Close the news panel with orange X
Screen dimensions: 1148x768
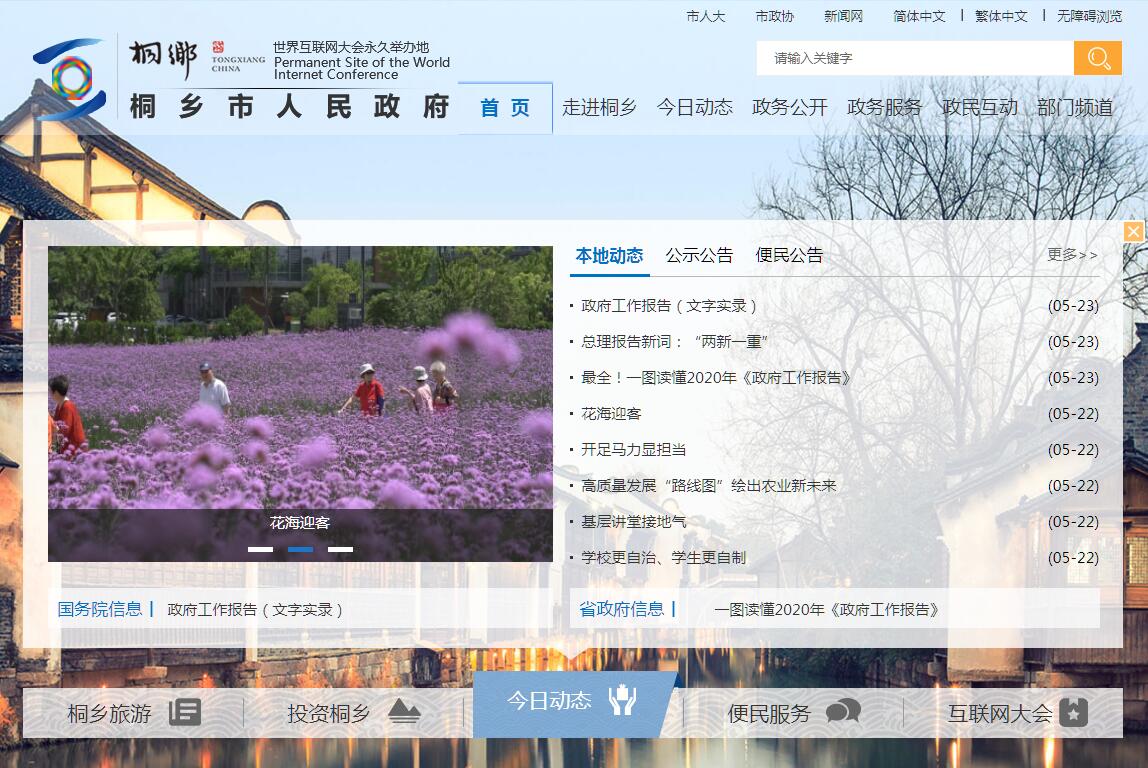click(x=1133, y=232)
